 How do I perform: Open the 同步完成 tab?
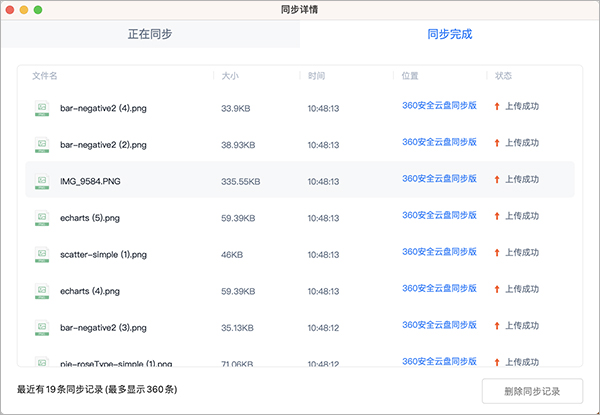coord(449,34)
